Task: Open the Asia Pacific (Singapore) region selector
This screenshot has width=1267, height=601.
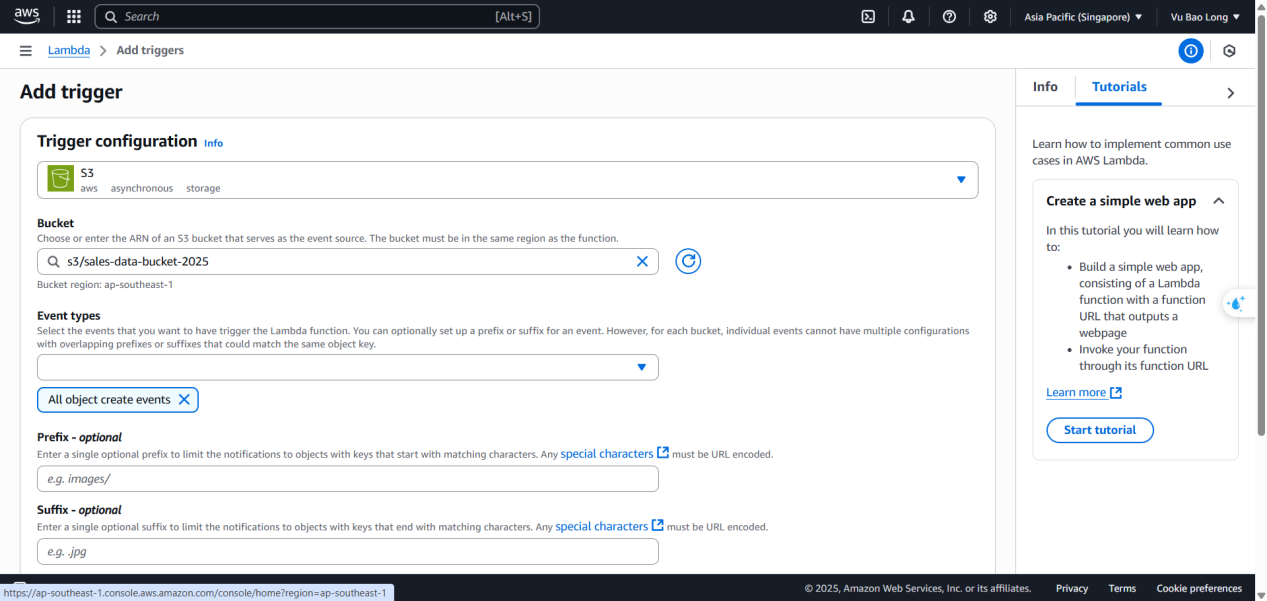Action: pos(1083,17)
